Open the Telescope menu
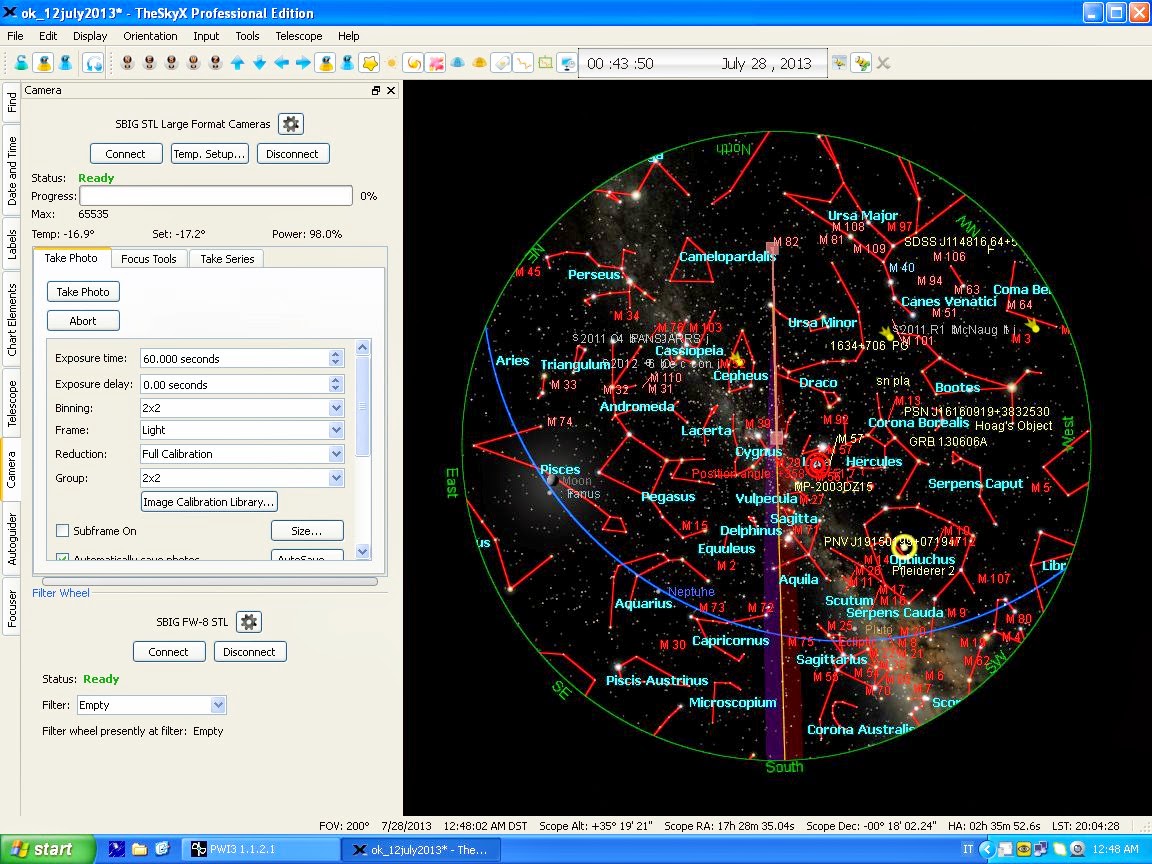The image size is (1152, 864). [298, 36]
